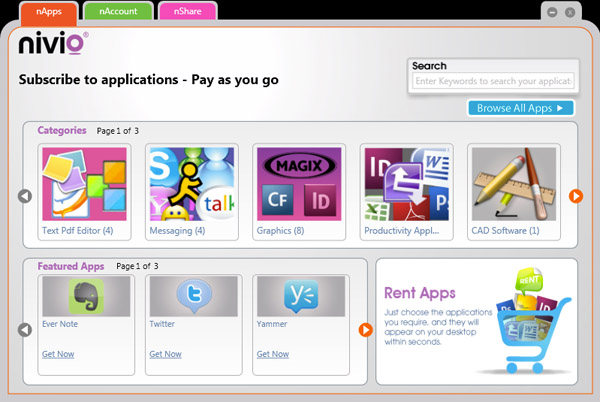The image size is (600, 402).
Task: Click the Ever Note app name
Action: pos(60,324)
